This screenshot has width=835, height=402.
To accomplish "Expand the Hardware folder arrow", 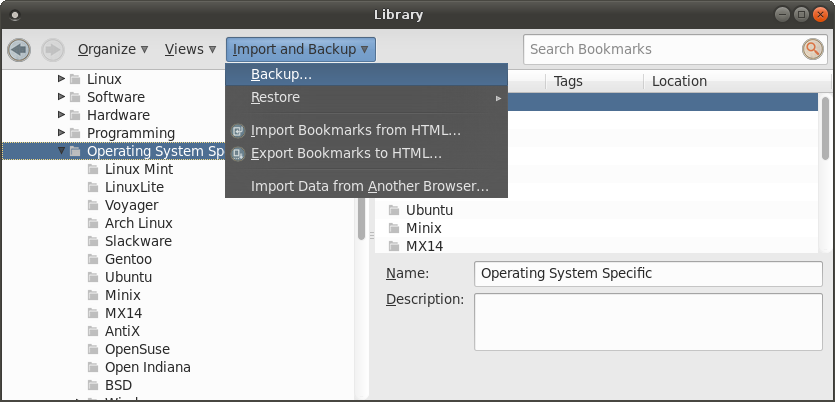I will [61, 115].
